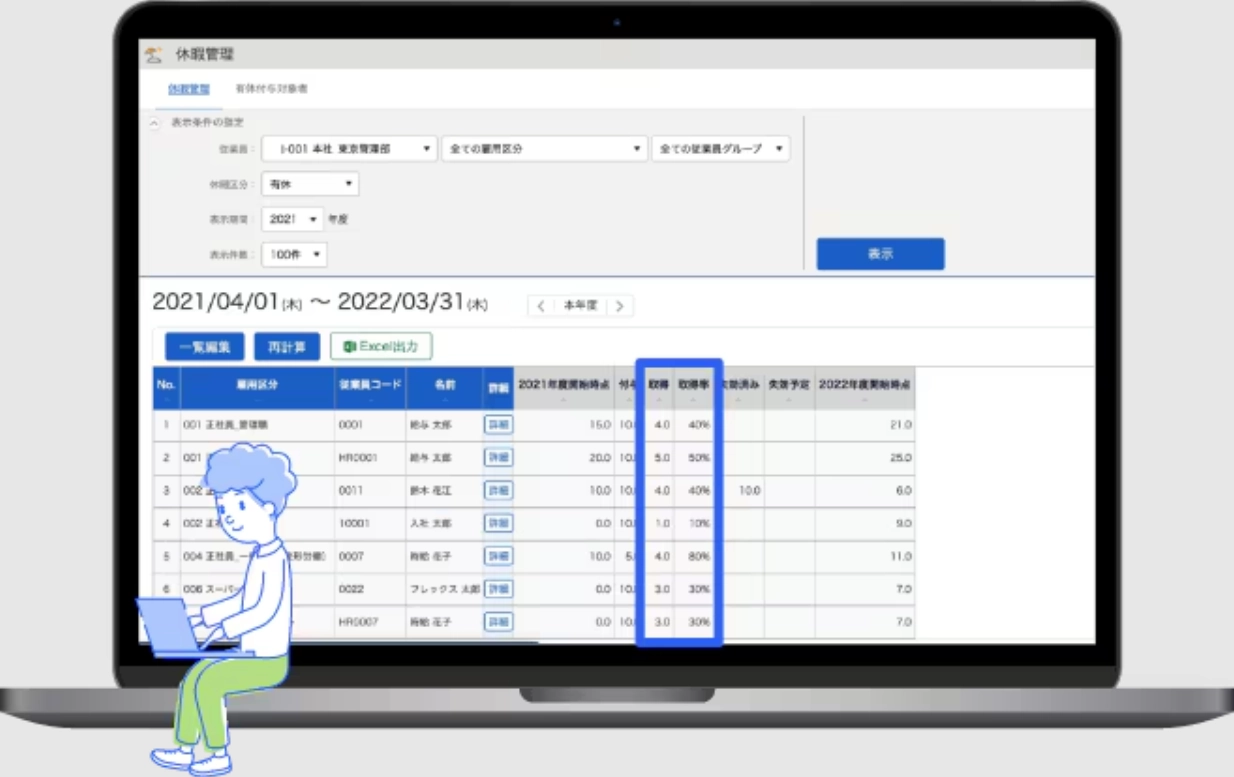Click the 9.0 value in 2022年度 column

point(904,524)
